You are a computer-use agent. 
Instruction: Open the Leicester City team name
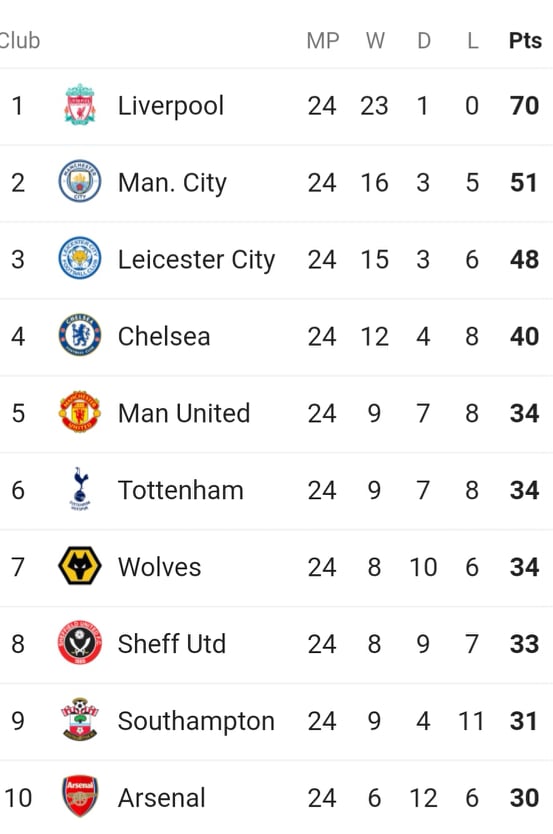pyautogui.click(x=196, y=260)
